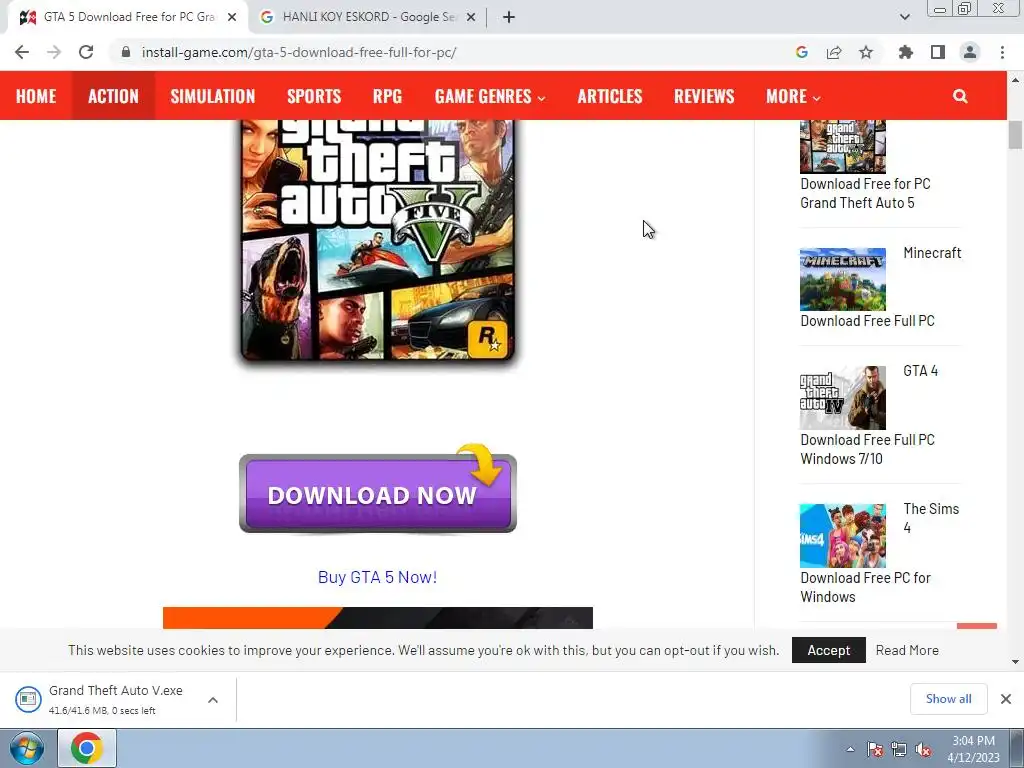
Task: Open the REVIEWS page
Action: tap(704, 96)
